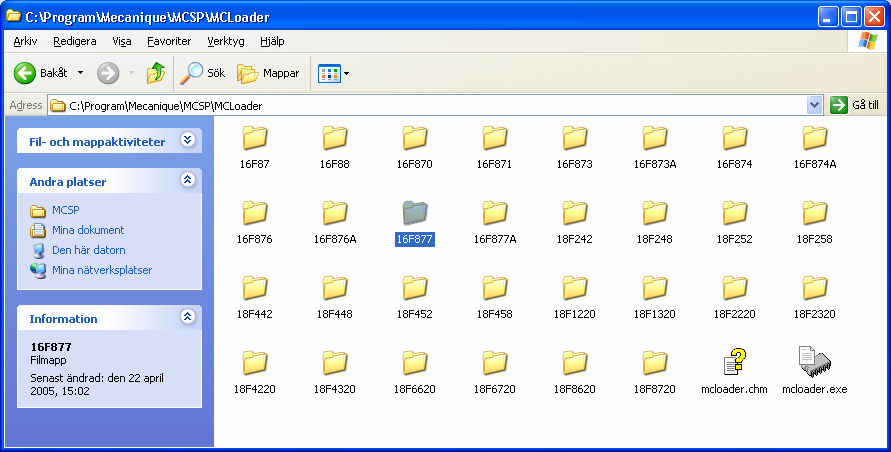Open the Forward history dropdown arrow
Image resolution: width=891 pixels, height=452 pixels.
(x=131, y=73)
